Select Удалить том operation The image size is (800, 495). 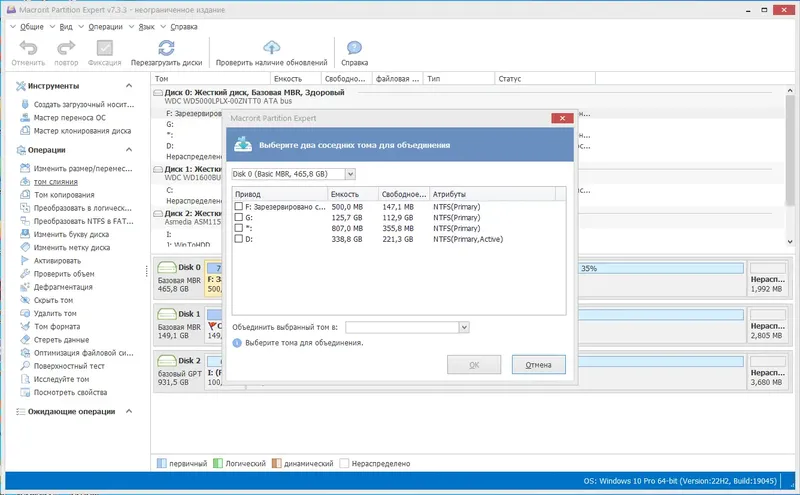coord(55,313)
